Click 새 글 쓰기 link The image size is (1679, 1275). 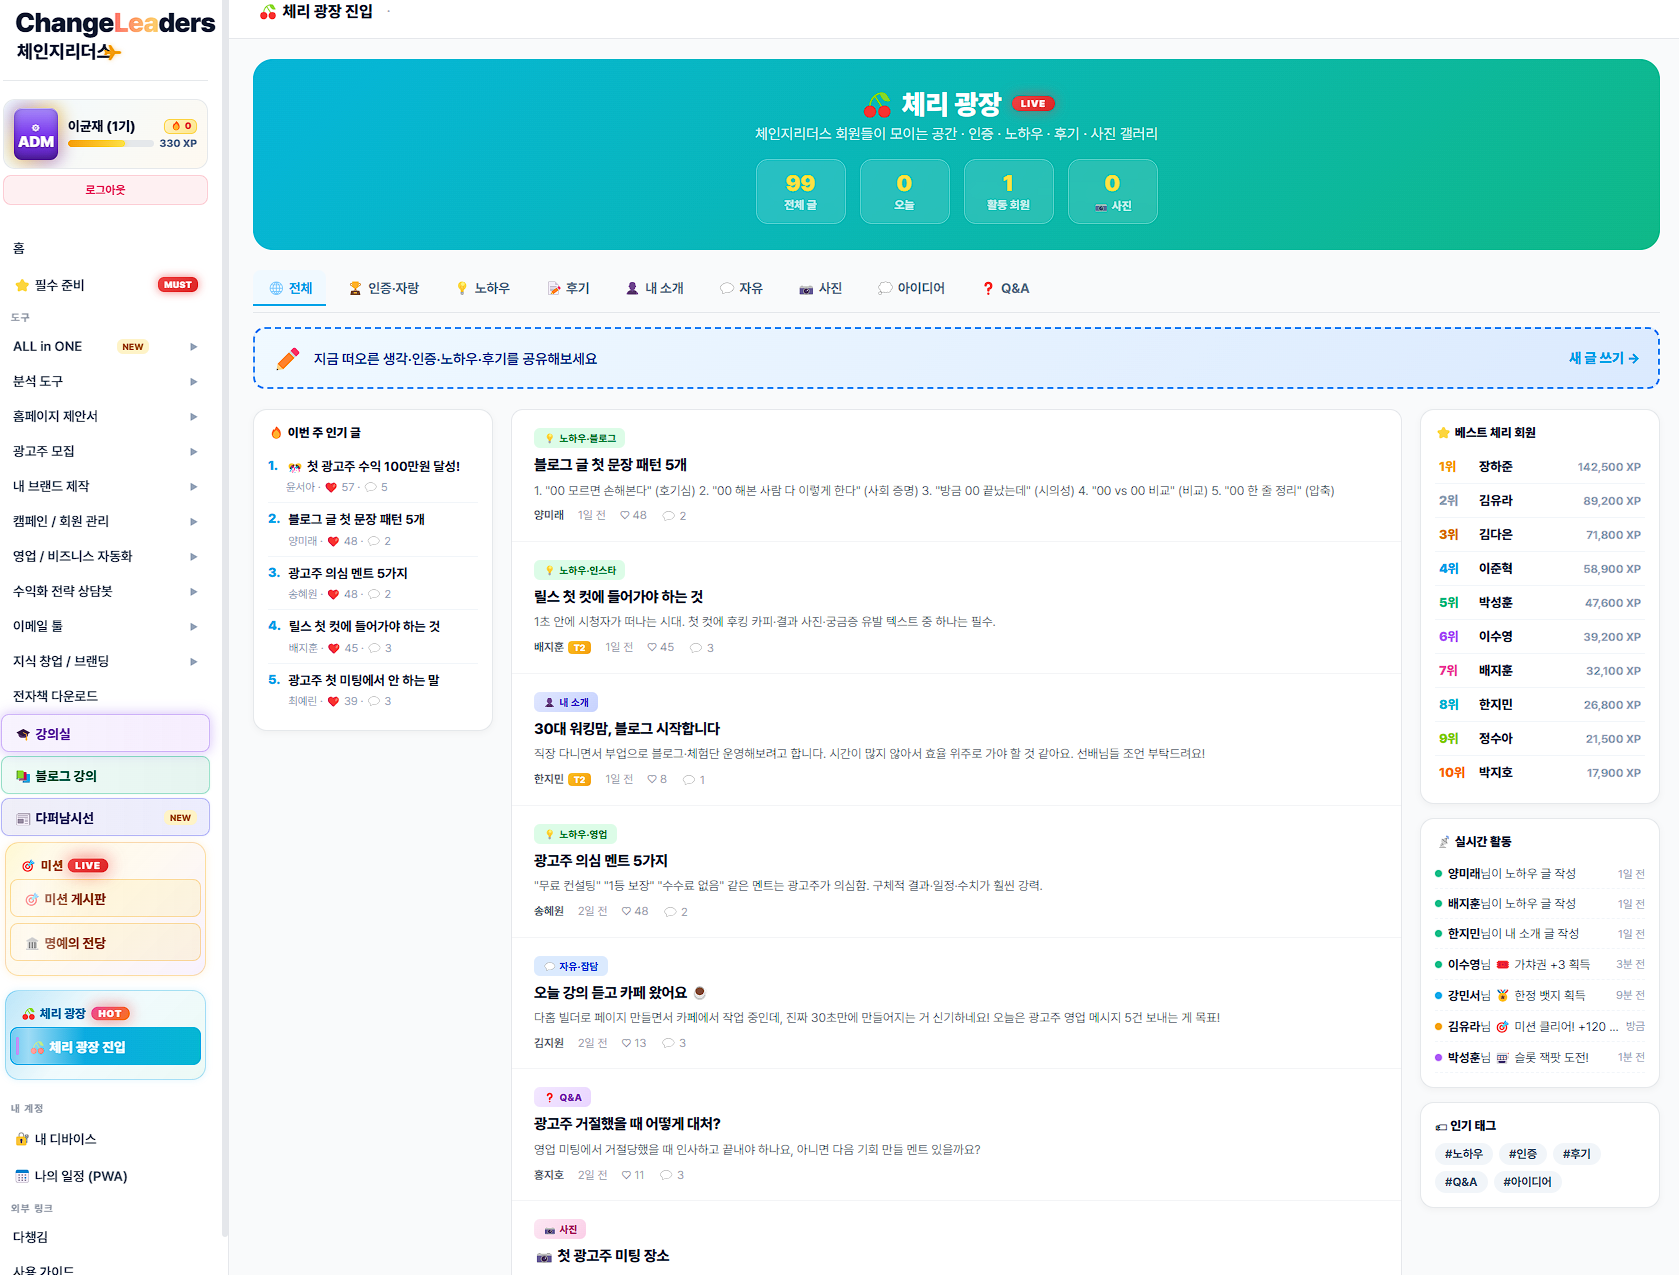[x=1603, y=358]
